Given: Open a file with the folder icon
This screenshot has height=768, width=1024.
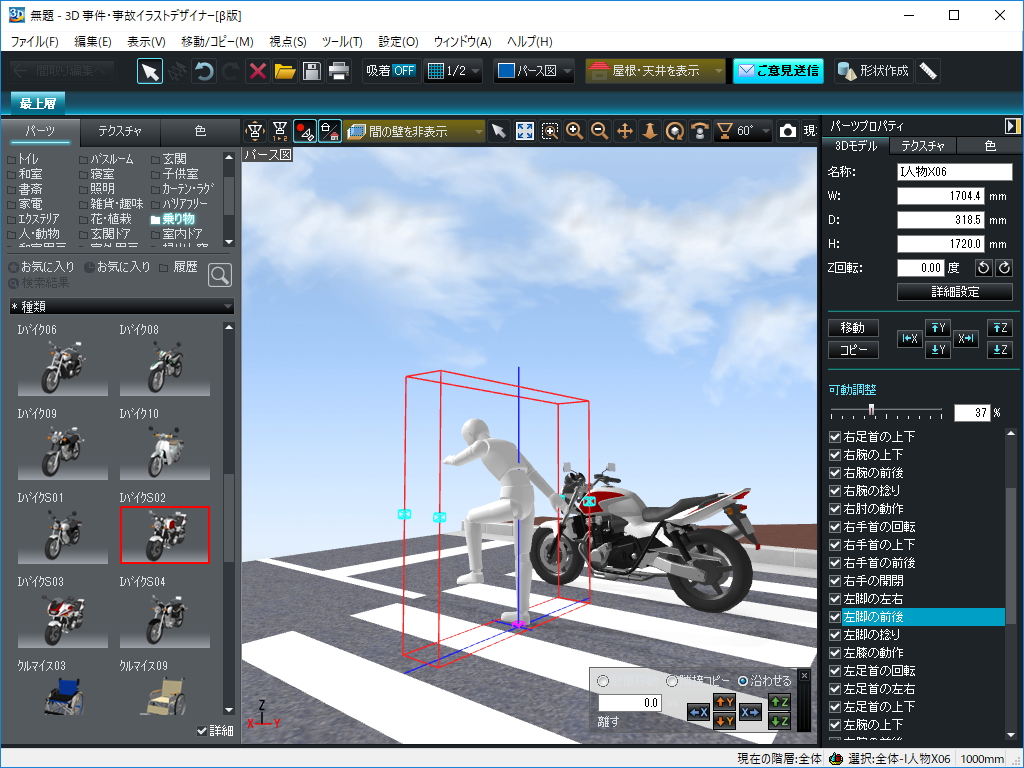Looking at the screenshot, I should point(287,70).
